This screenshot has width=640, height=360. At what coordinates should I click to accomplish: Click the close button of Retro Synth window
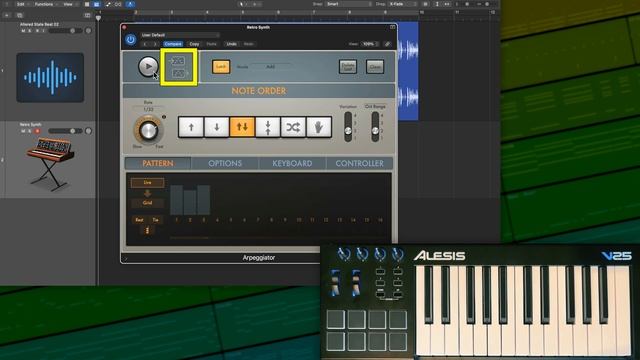coord(124,27)
